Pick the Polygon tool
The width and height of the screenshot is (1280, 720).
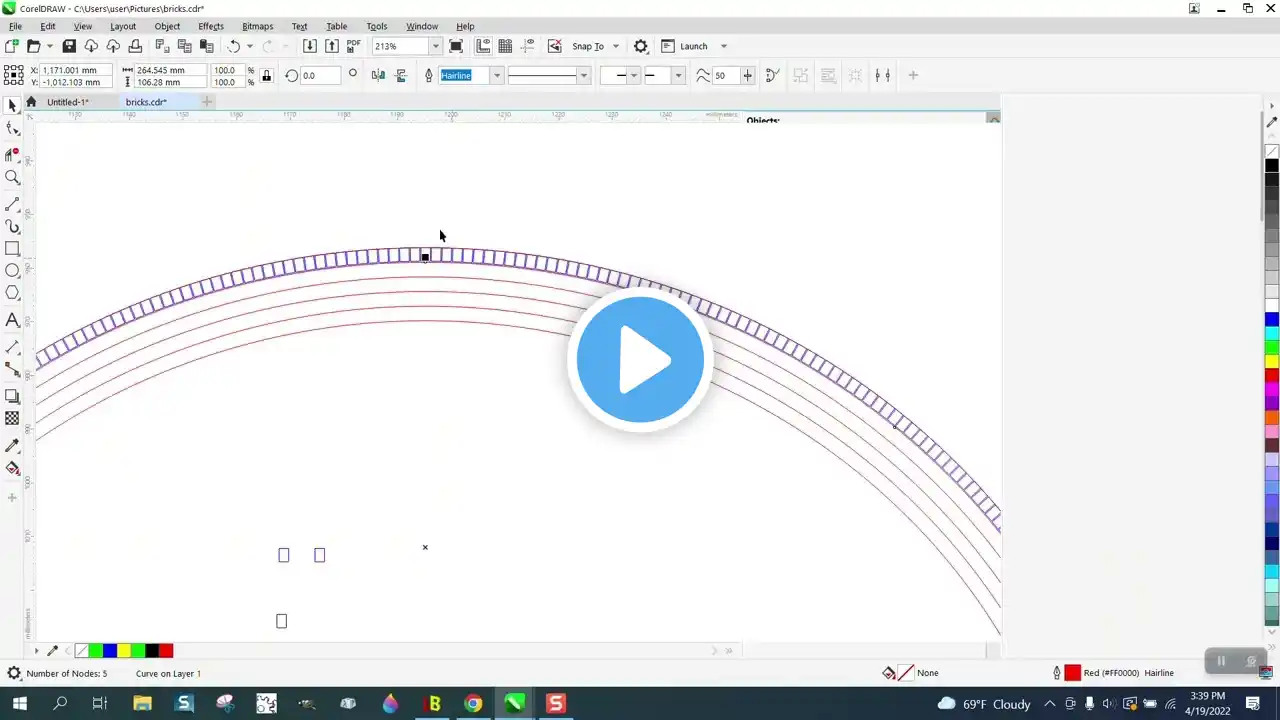[13, 293]
